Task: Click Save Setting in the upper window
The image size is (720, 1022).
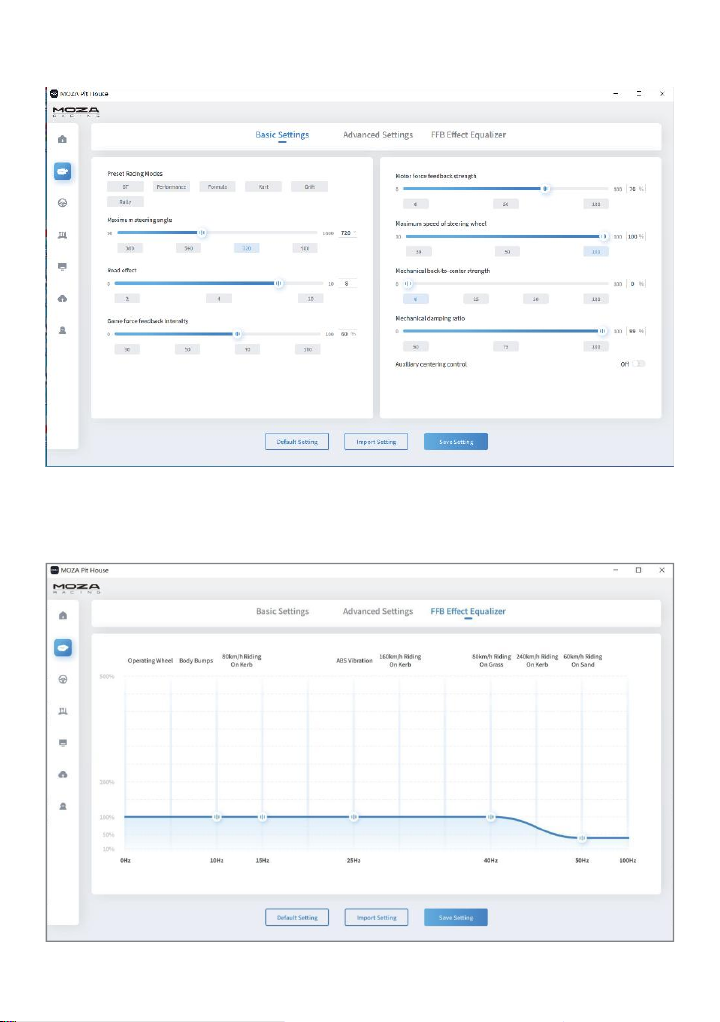Action: tap(455, 441)
